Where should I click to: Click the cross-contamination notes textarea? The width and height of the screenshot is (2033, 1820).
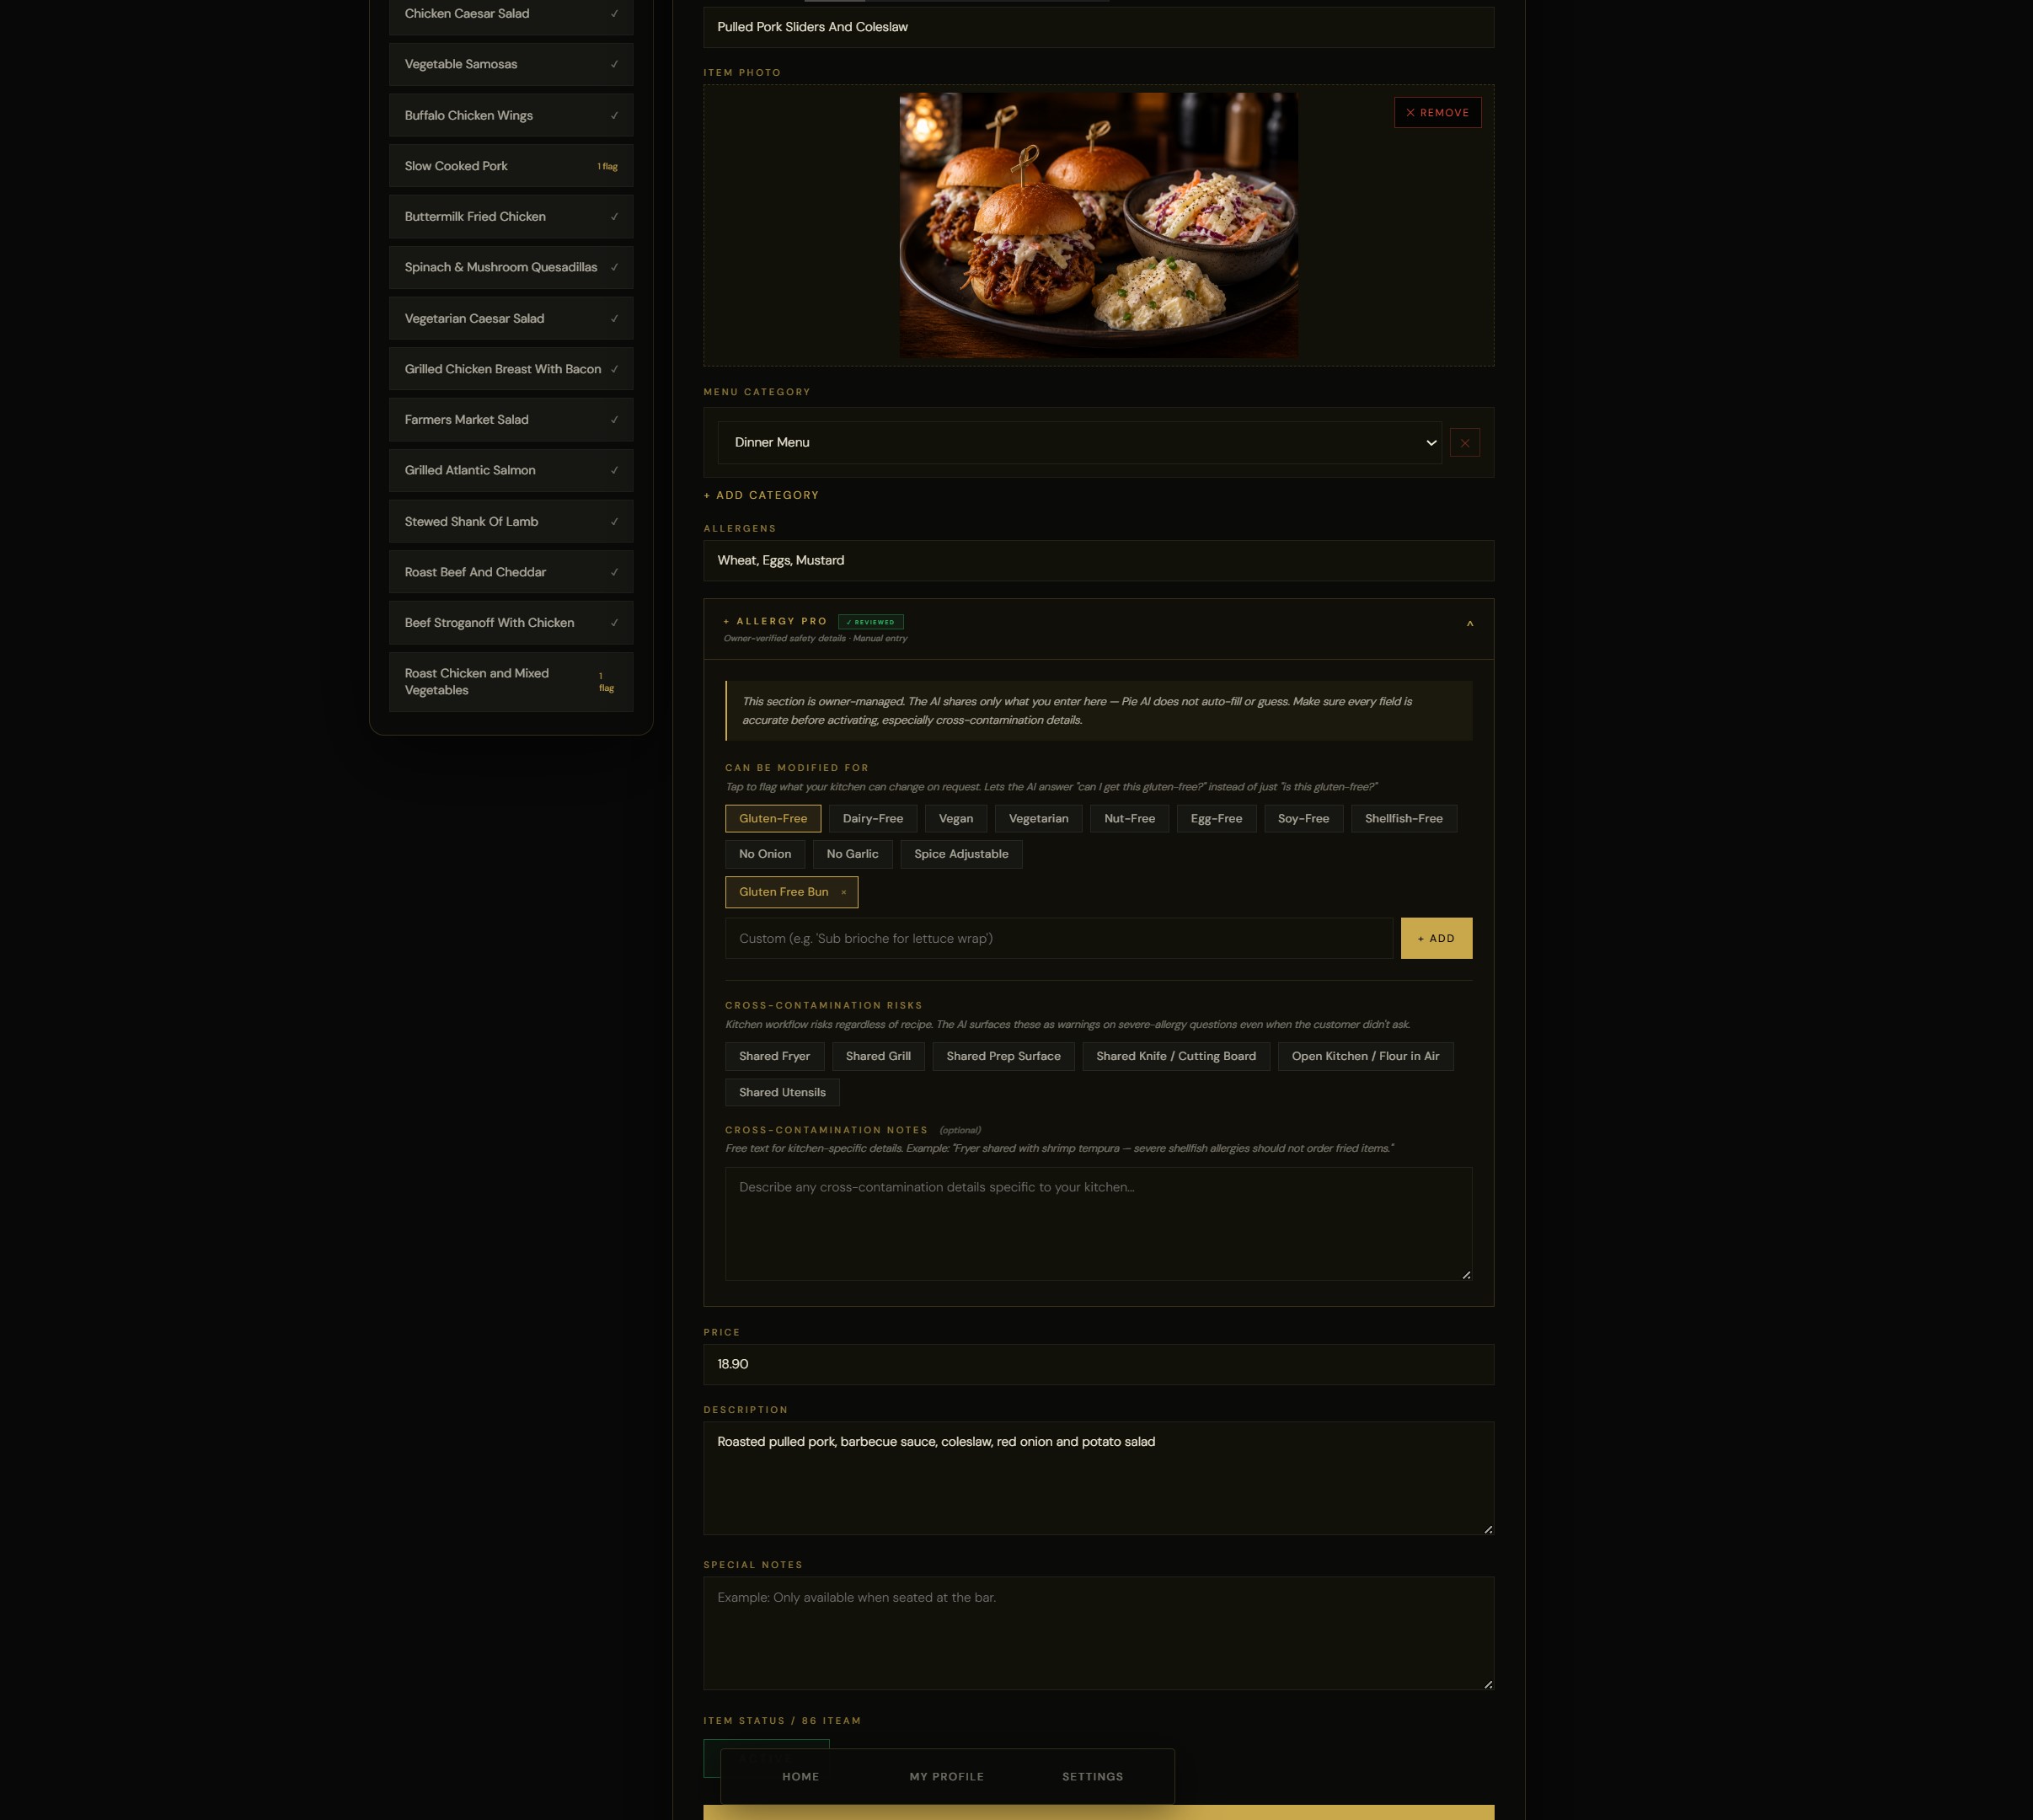pos(1098,1224)
